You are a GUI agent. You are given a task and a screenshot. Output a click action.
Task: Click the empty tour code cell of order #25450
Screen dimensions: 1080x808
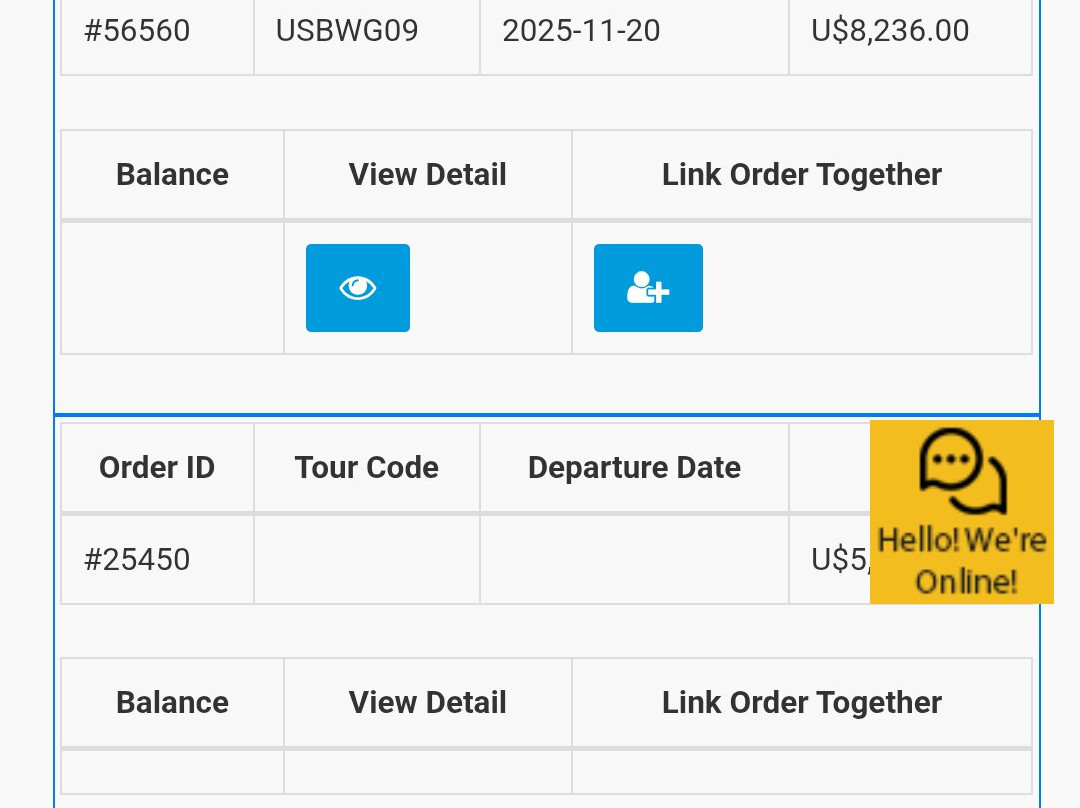[x=367, y=560]
